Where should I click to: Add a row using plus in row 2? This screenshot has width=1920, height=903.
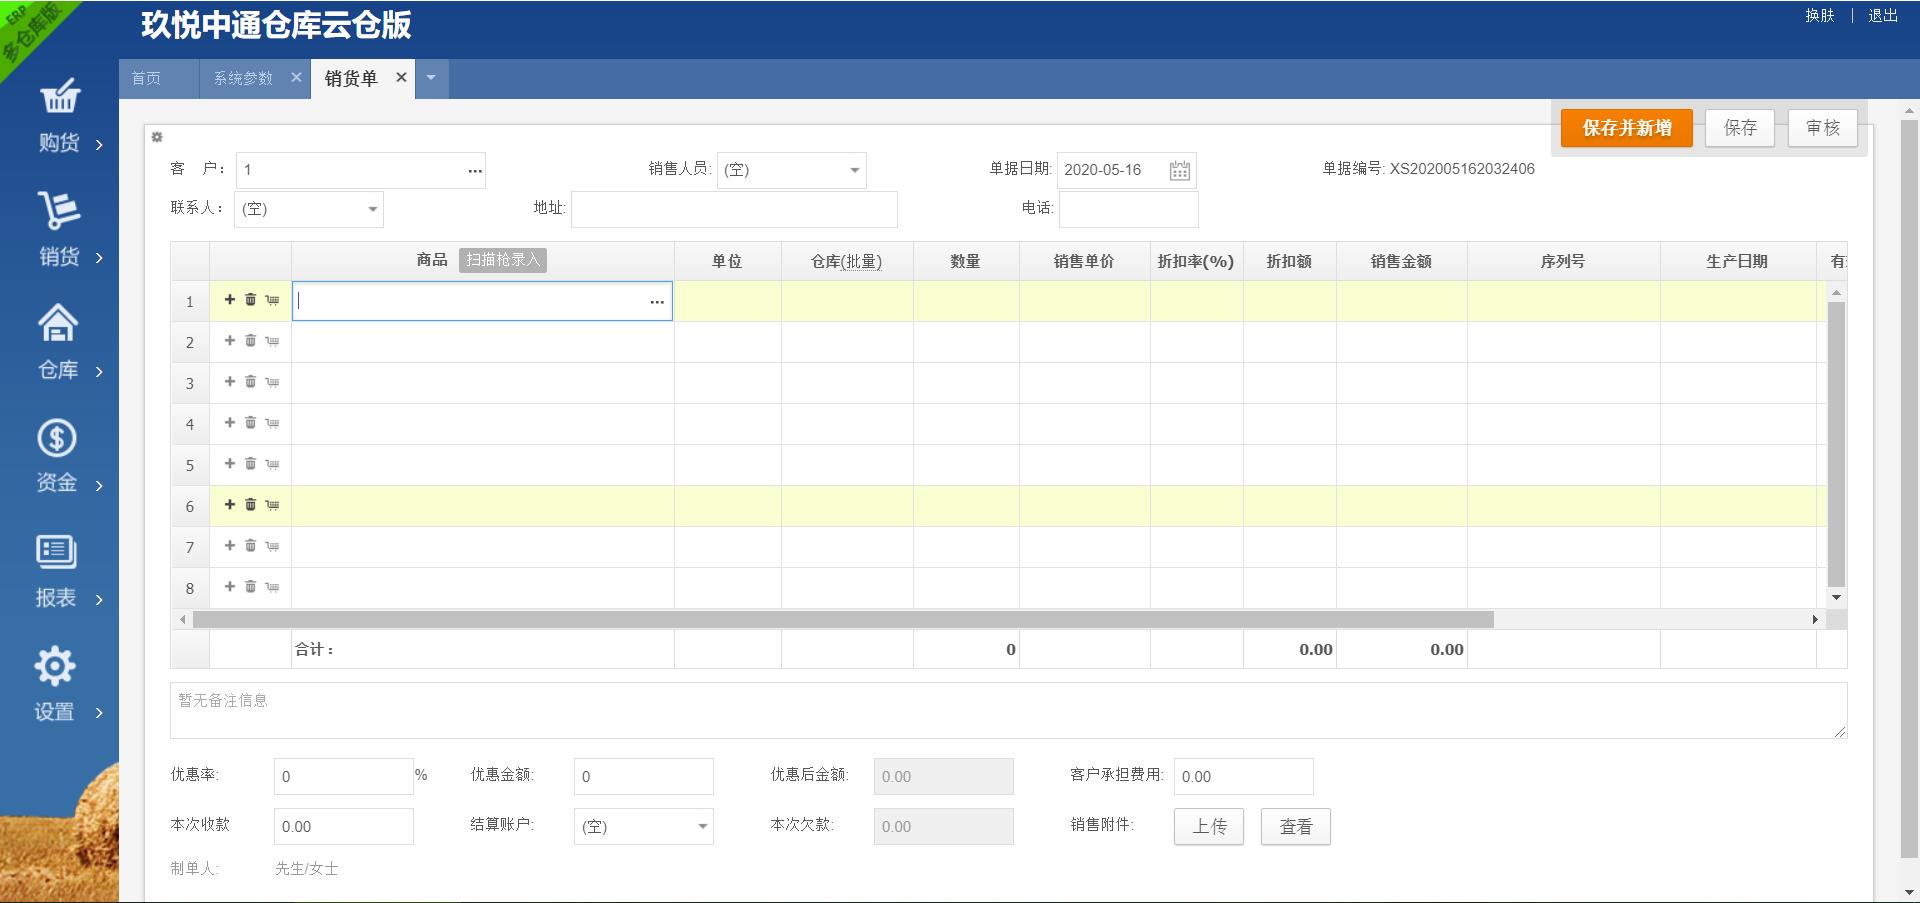(x=230, y=341)
